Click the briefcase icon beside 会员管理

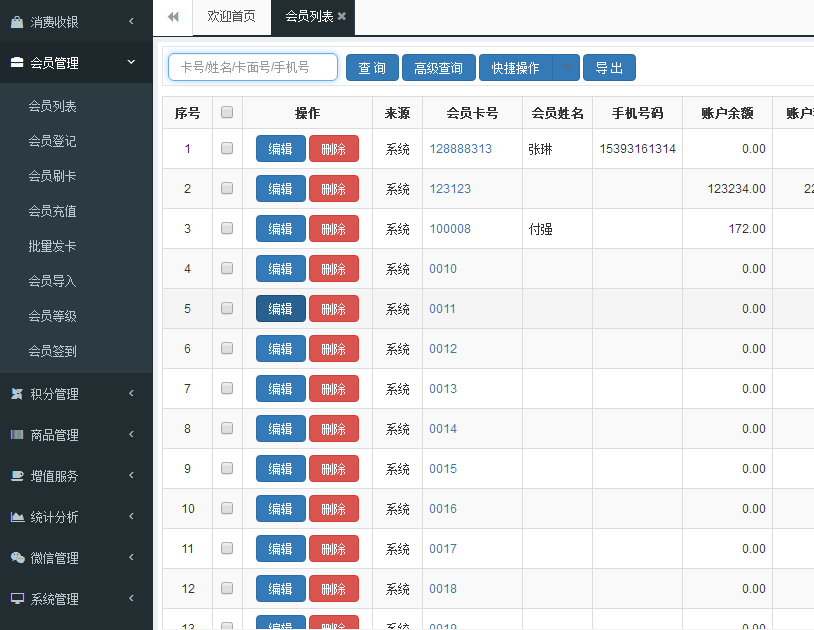point(17,63)
